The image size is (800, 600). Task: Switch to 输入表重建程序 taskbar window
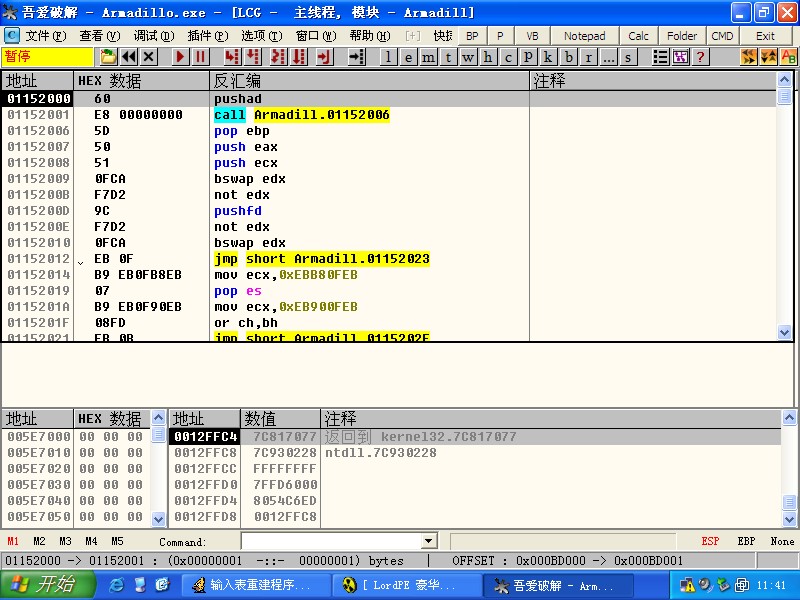(x=256, y=585)
